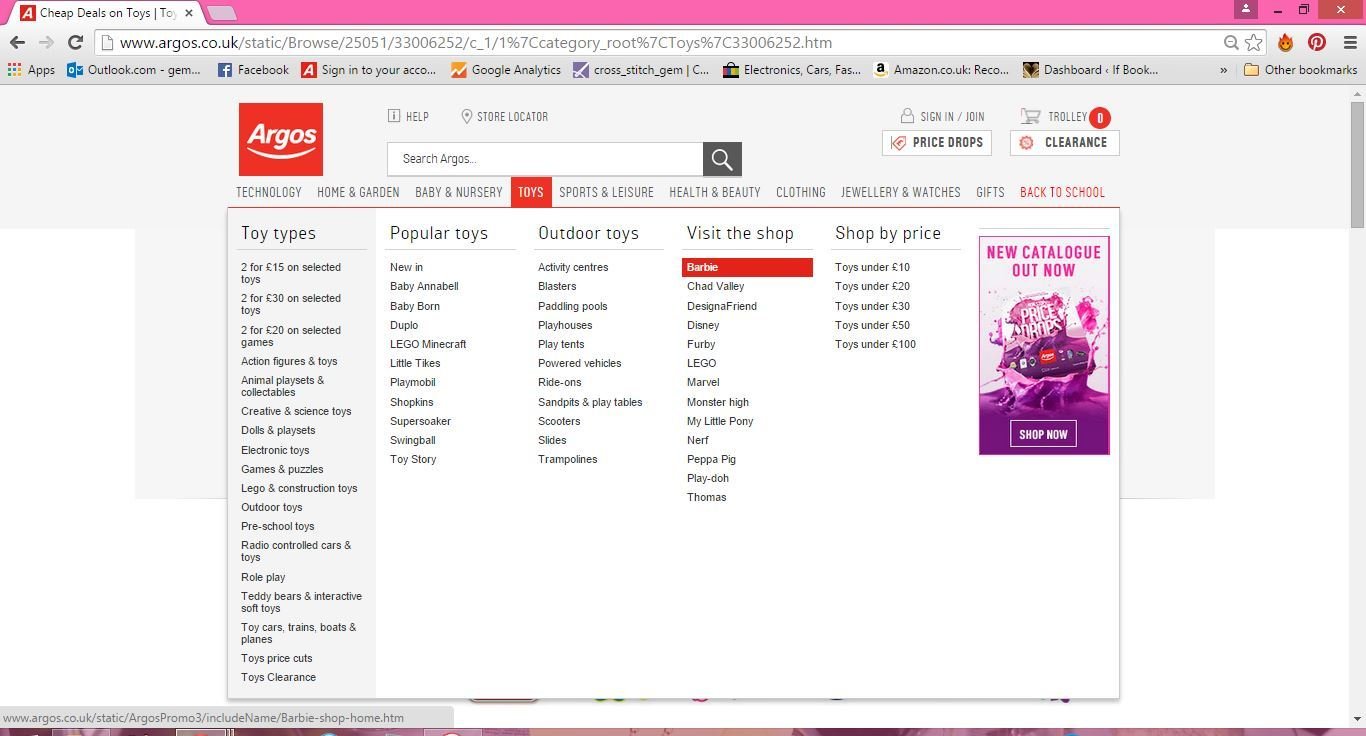Open the cross_stitch_gem bookmark
The width and height of the screenshot is (1366, 736).
[641, 70]
